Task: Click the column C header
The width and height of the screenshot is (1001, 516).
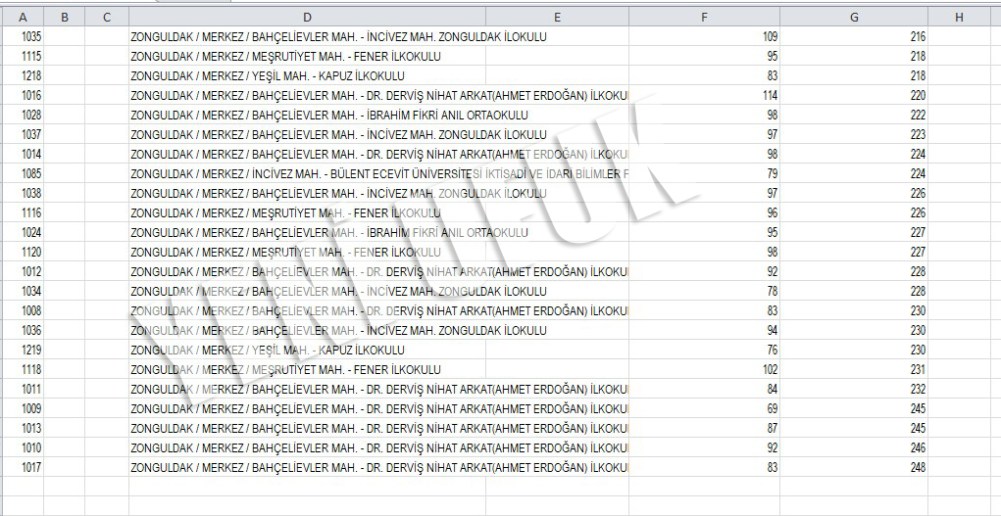Action: coord(107,17)
